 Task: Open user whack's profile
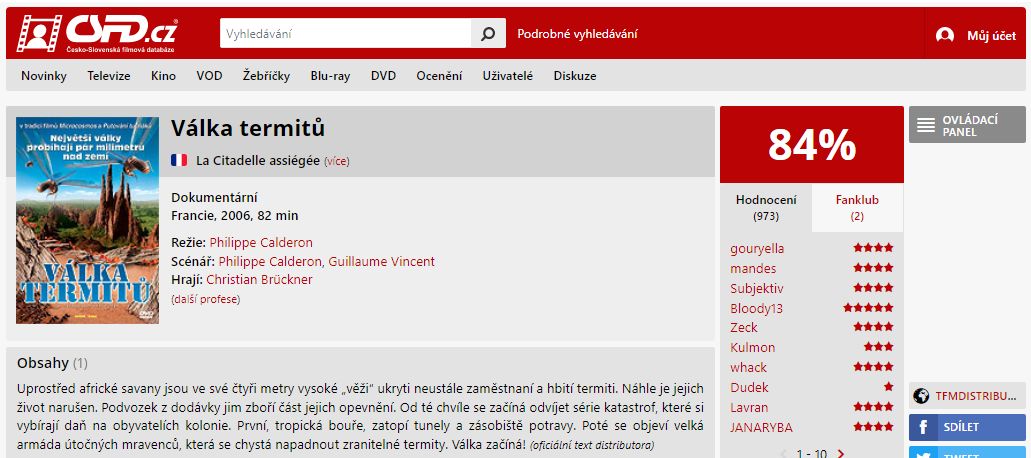tap(748, 367)
